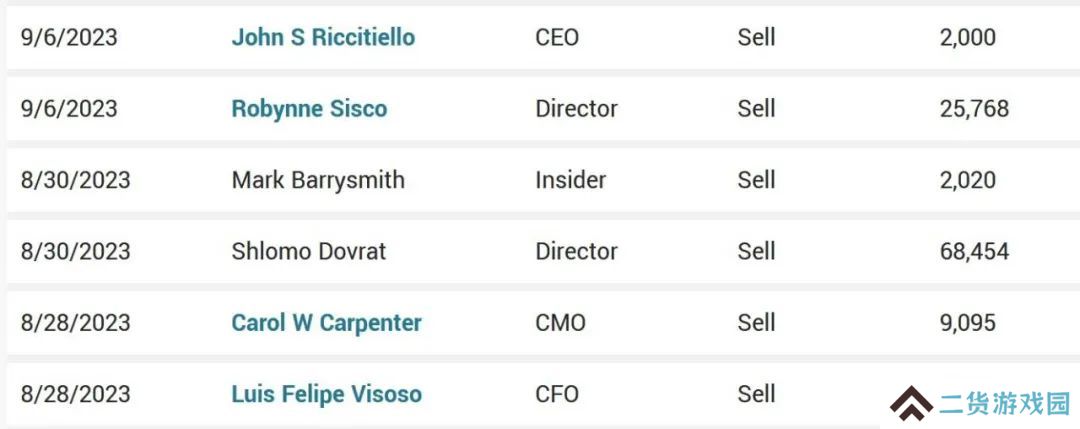Open Luis Felipe Visoso profile link
This screenshot has width=1080, height=429.
click(x=326, y=394)
